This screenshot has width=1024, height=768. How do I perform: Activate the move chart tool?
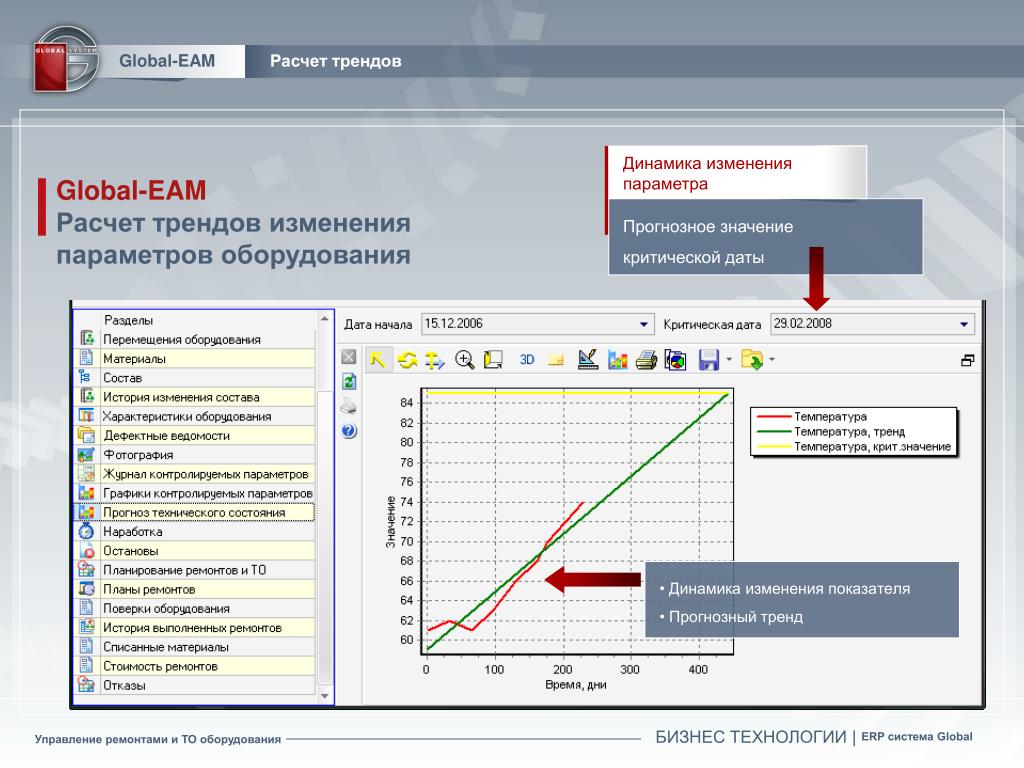coord(434,360)
